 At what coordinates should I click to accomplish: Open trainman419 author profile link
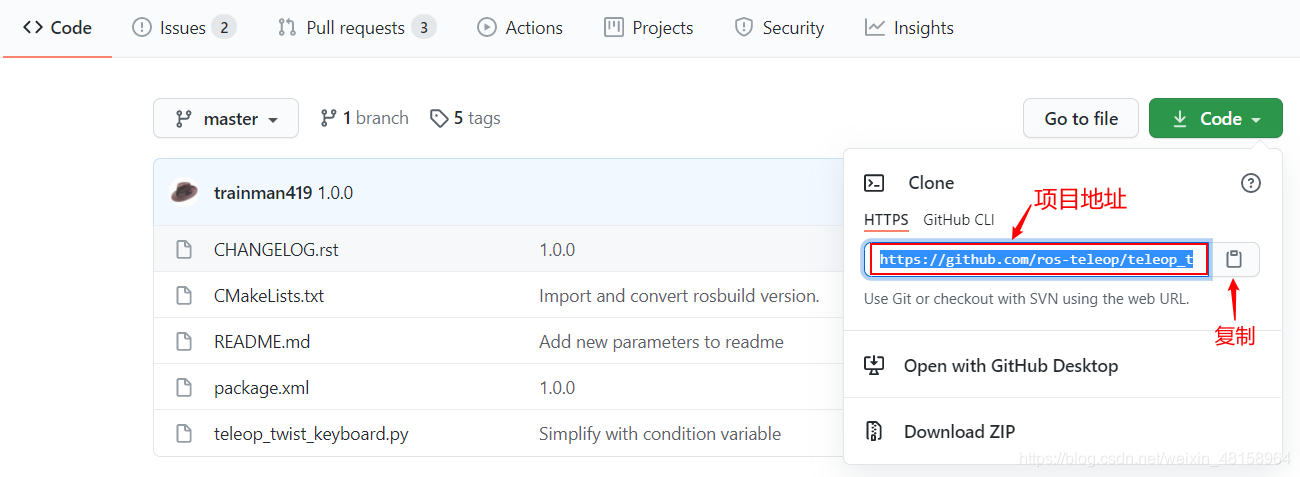click(263, 193)
